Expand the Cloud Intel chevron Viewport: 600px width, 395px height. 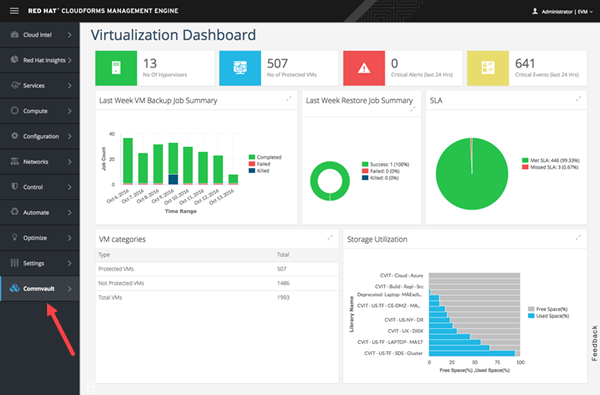[x=70, y=35]
